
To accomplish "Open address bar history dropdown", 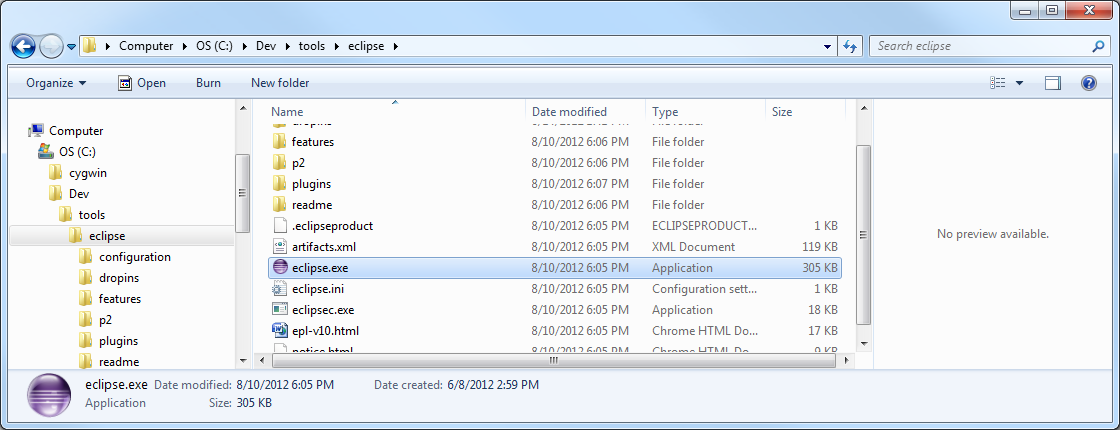I will coord(828,46).
